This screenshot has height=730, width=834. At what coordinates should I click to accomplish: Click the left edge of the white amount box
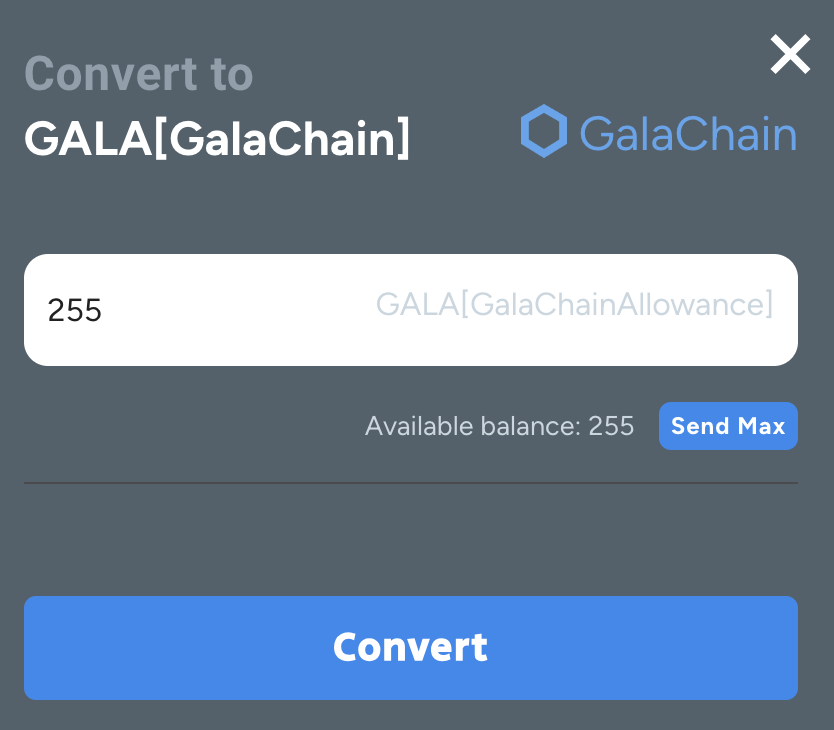32,310
